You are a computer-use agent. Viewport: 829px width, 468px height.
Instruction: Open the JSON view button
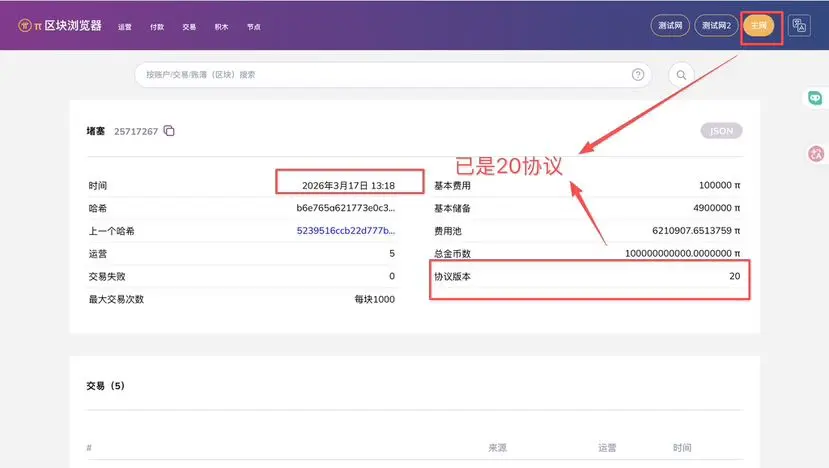click(x=721, y=131)
